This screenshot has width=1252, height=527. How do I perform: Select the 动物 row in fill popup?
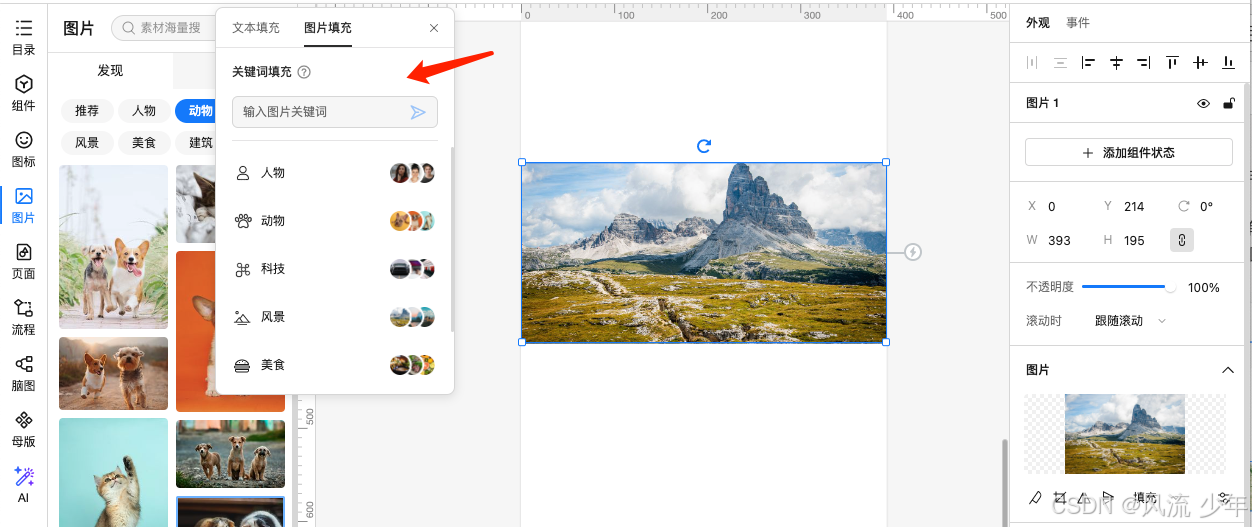point(334,221)
